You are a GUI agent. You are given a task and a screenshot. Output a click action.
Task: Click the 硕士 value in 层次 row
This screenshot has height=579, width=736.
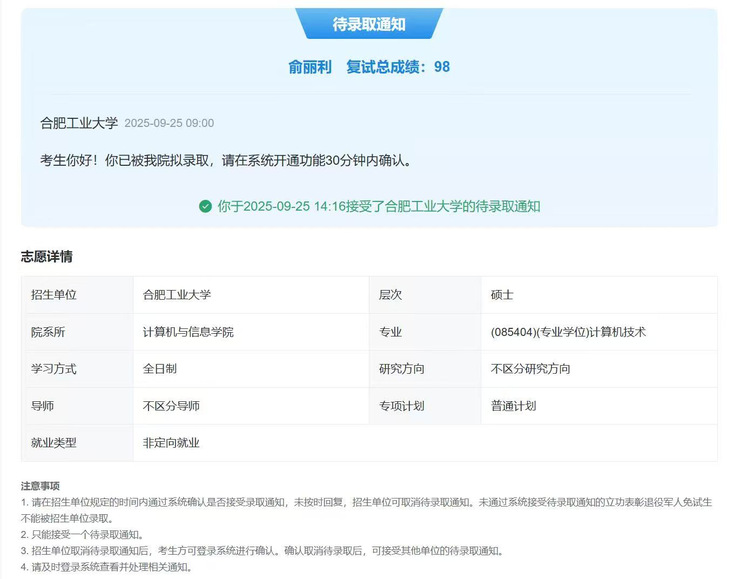tap(502, 295)
